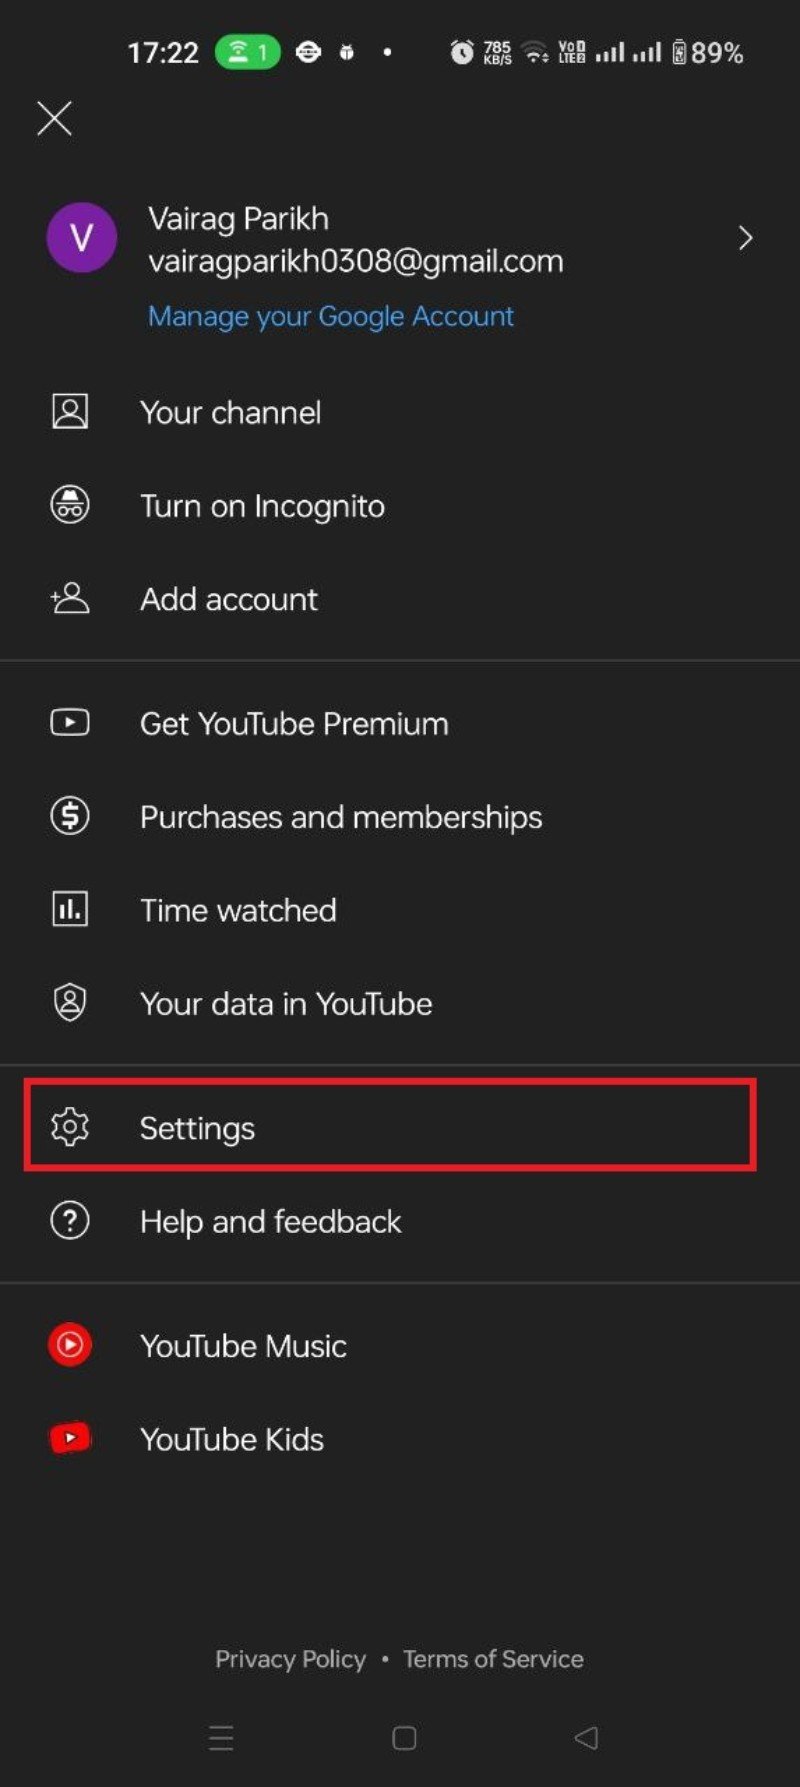Close the account menu with X

click(54, 118)
